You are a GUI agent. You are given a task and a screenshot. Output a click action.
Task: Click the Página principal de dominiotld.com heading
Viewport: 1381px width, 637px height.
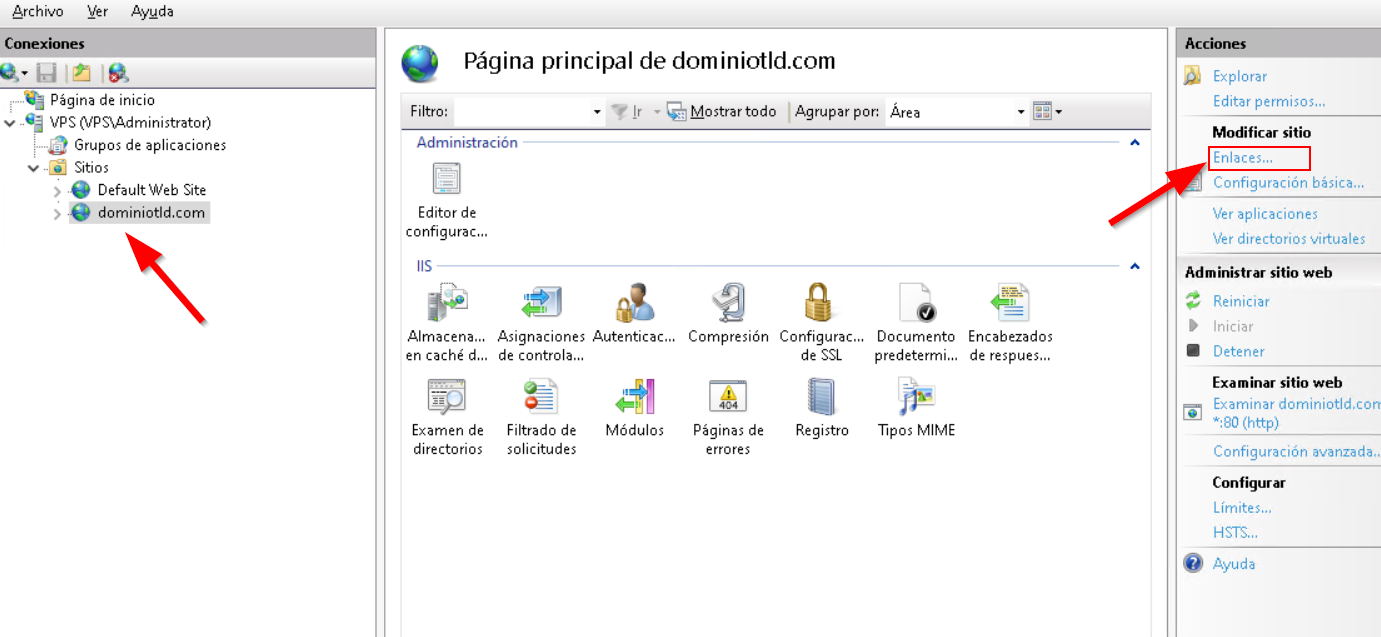(649, 61)
